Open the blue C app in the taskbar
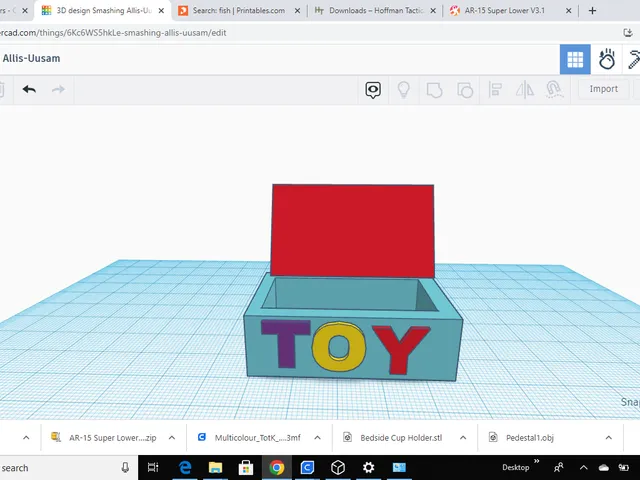The height and width of the screenshot is (480, 640). coord(307,467)
